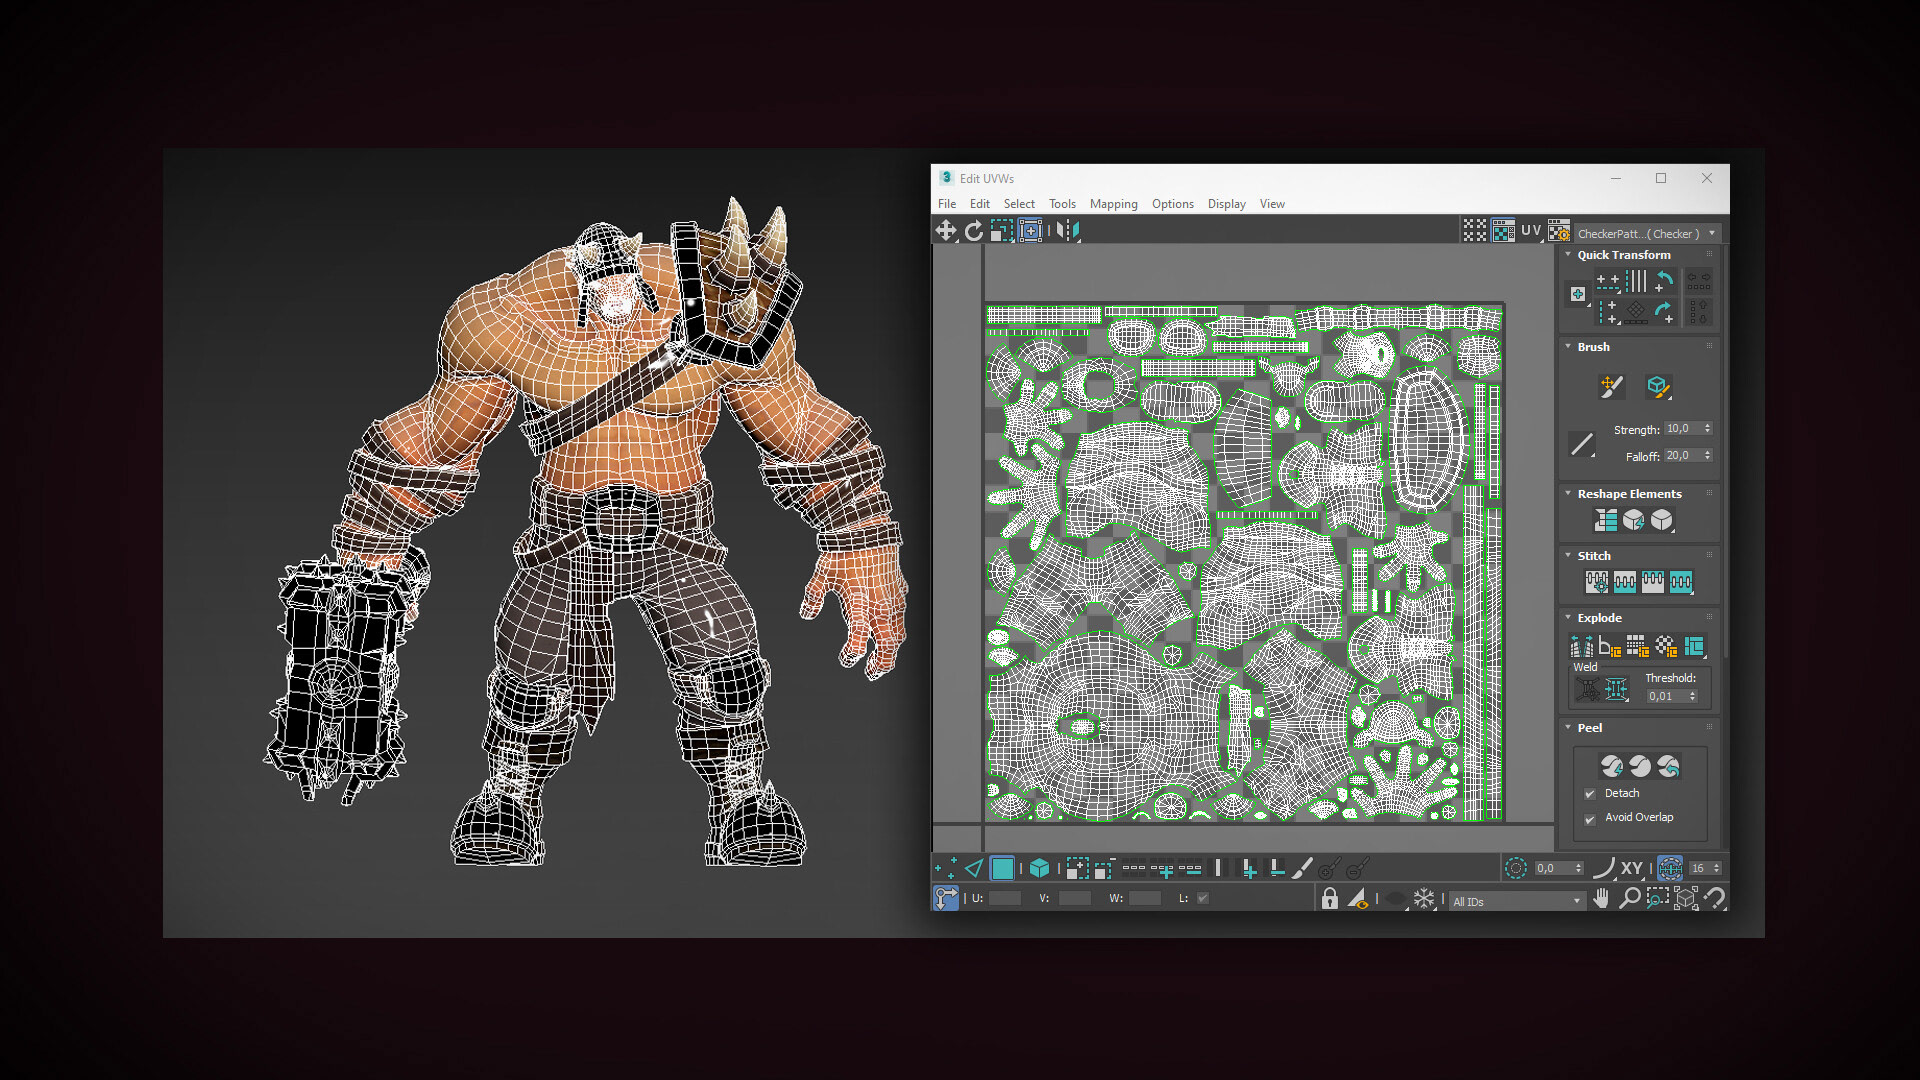Screen dimensions: 1920x1080
Task: Switch to Polygon sub-object mode
Action: click(x=1002, y=868)
